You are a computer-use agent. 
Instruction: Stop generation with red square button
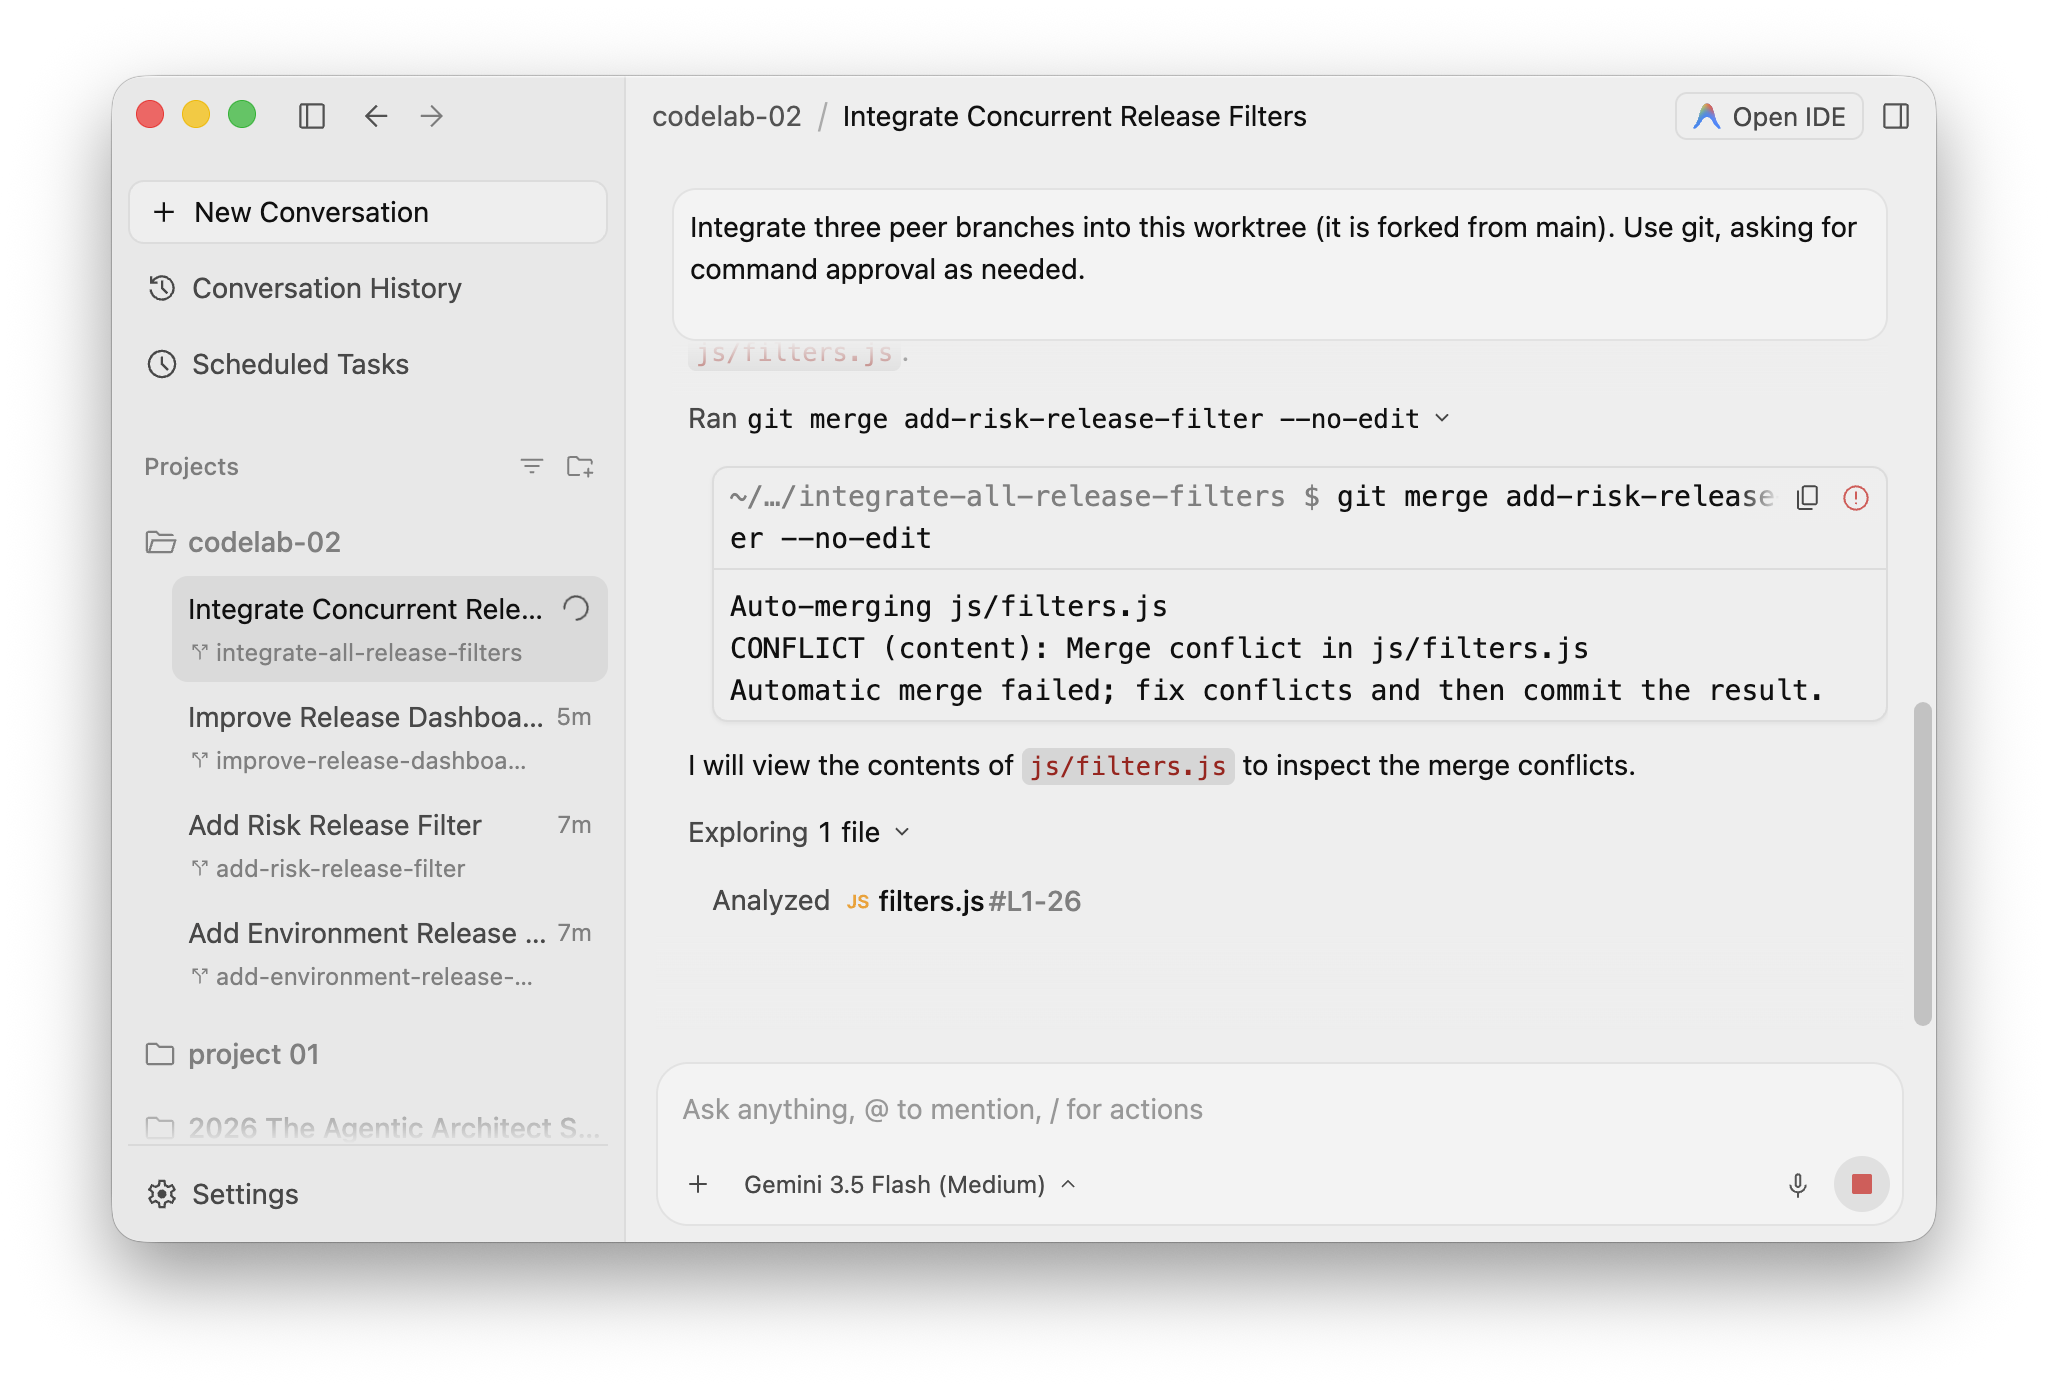[1862, 1185]
